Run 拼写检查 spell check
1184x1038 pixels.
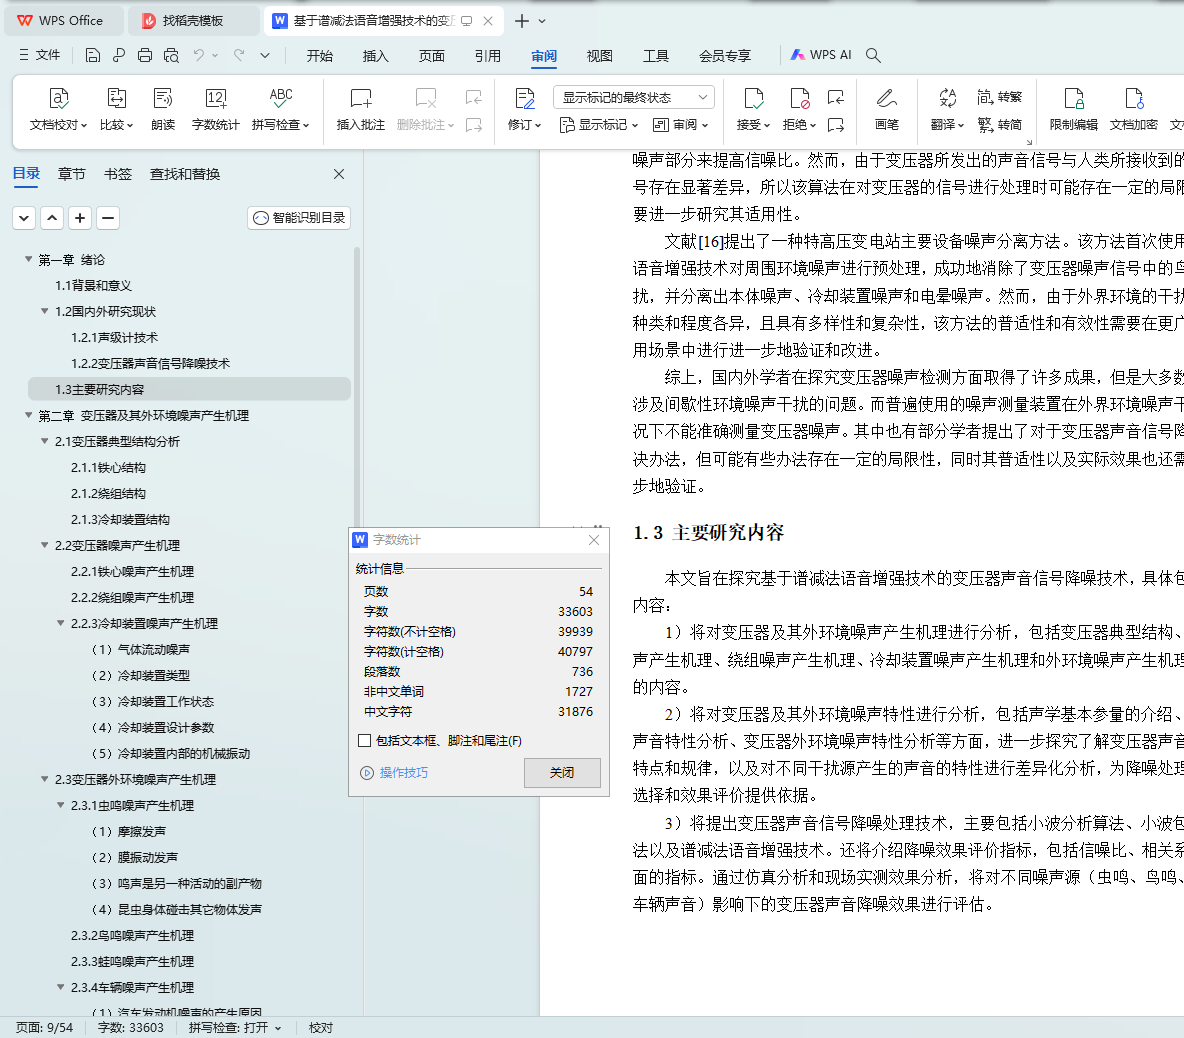pyautogui.click(x=280, y=109)
